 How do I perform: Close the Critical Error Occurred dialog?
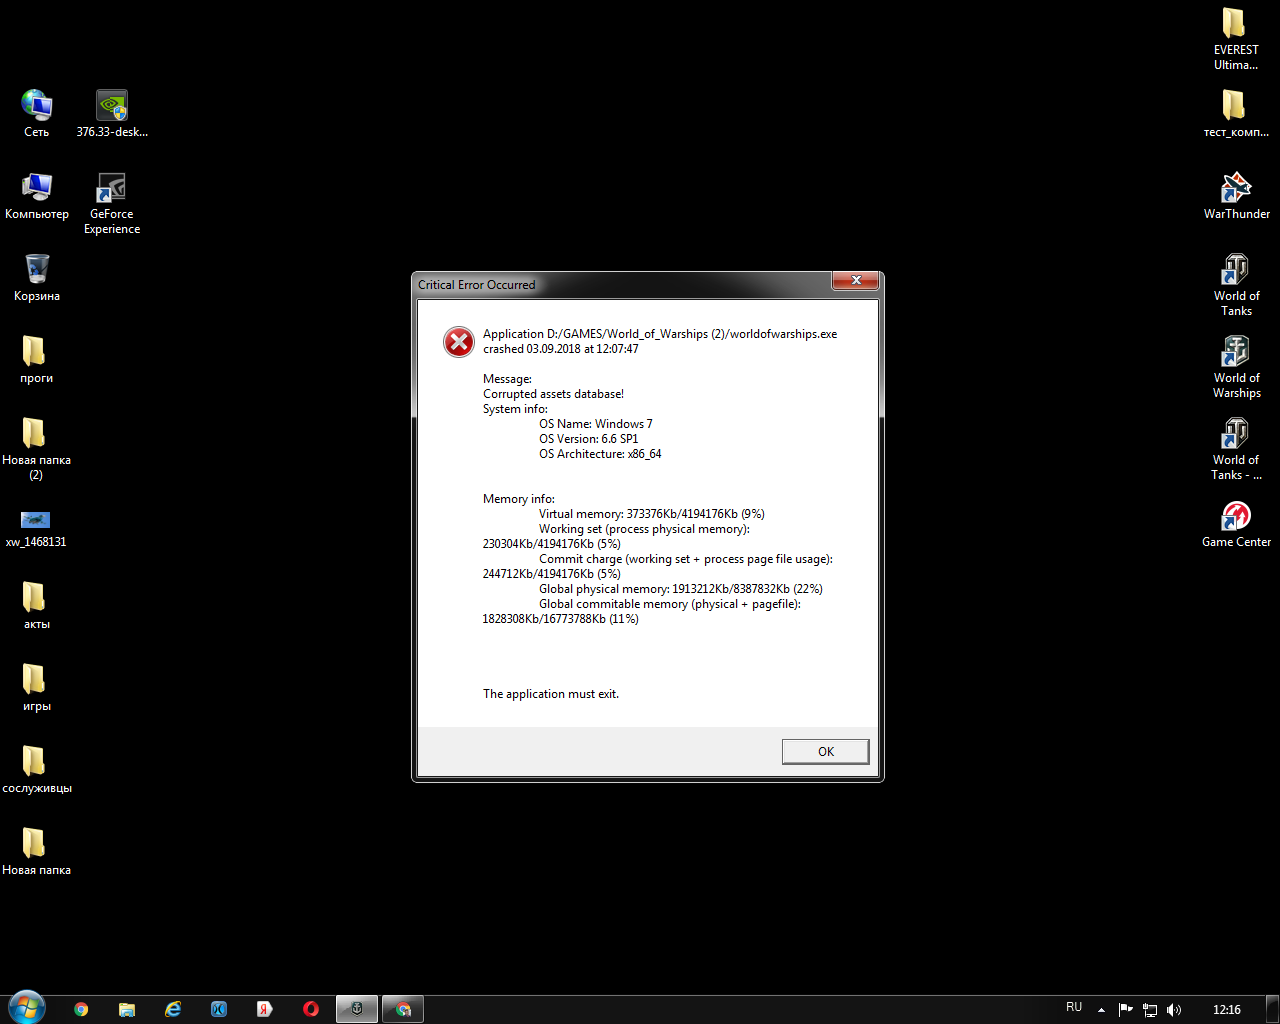pos(856,281)
